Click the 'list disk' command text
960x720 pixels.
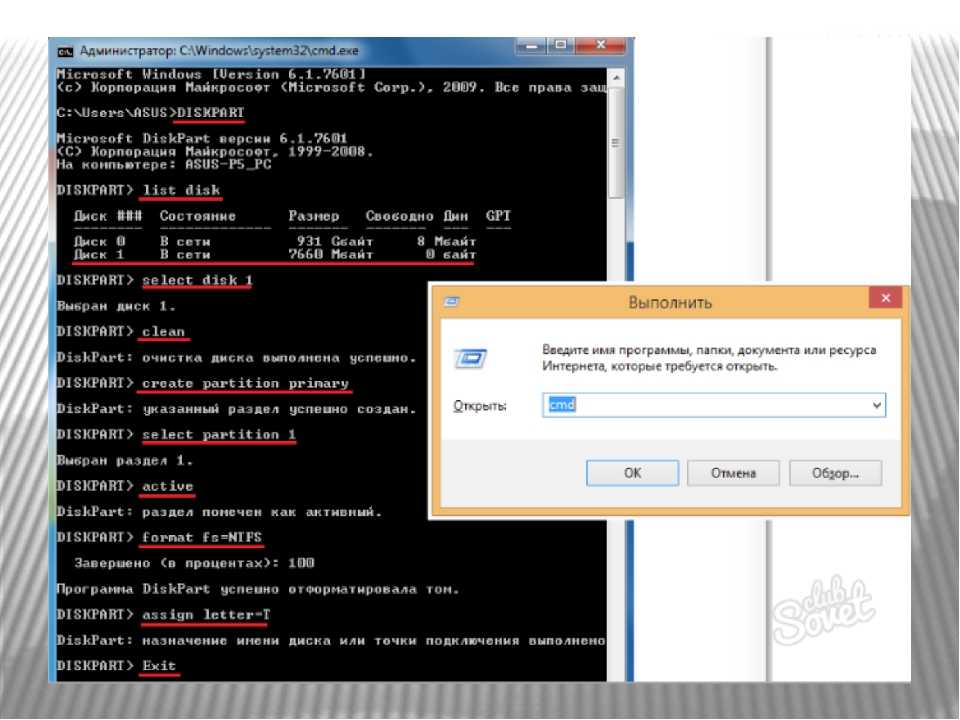(181, 190)
